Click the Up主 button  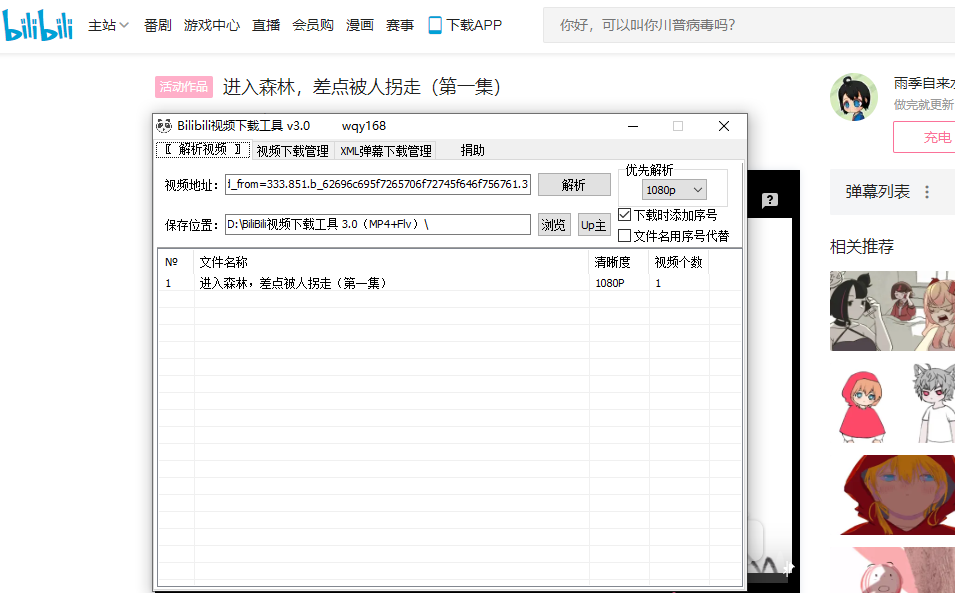point(594,225)
